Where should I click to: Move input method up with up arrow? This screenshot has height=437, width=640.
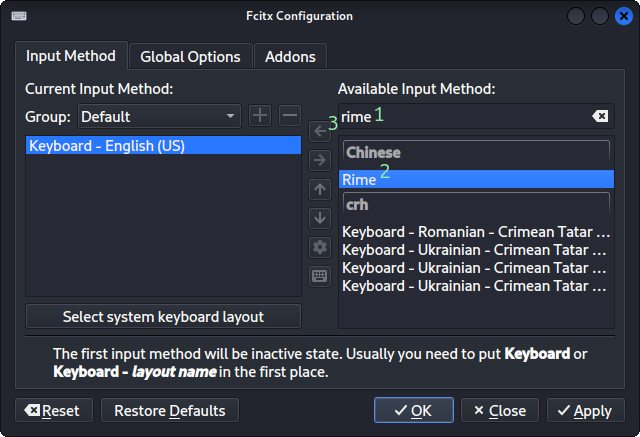tap(320, 189)
